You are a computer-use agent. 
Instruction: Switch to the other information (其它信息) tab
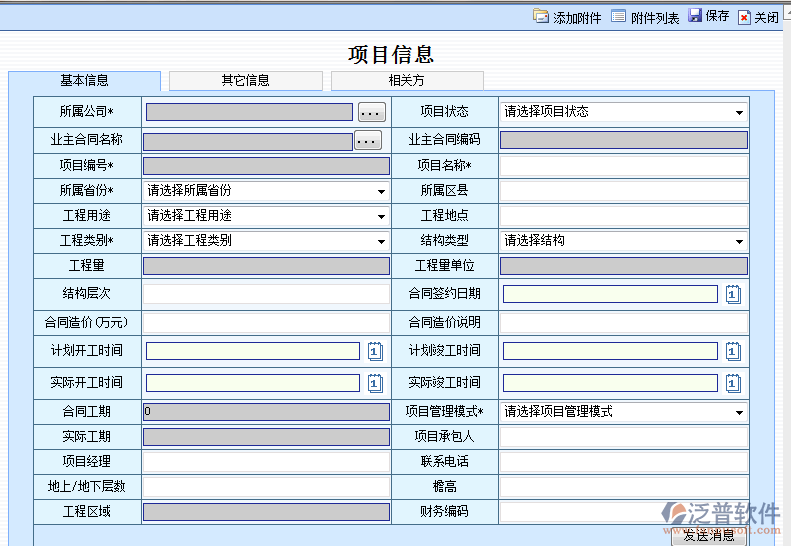[x=246, y=81]
